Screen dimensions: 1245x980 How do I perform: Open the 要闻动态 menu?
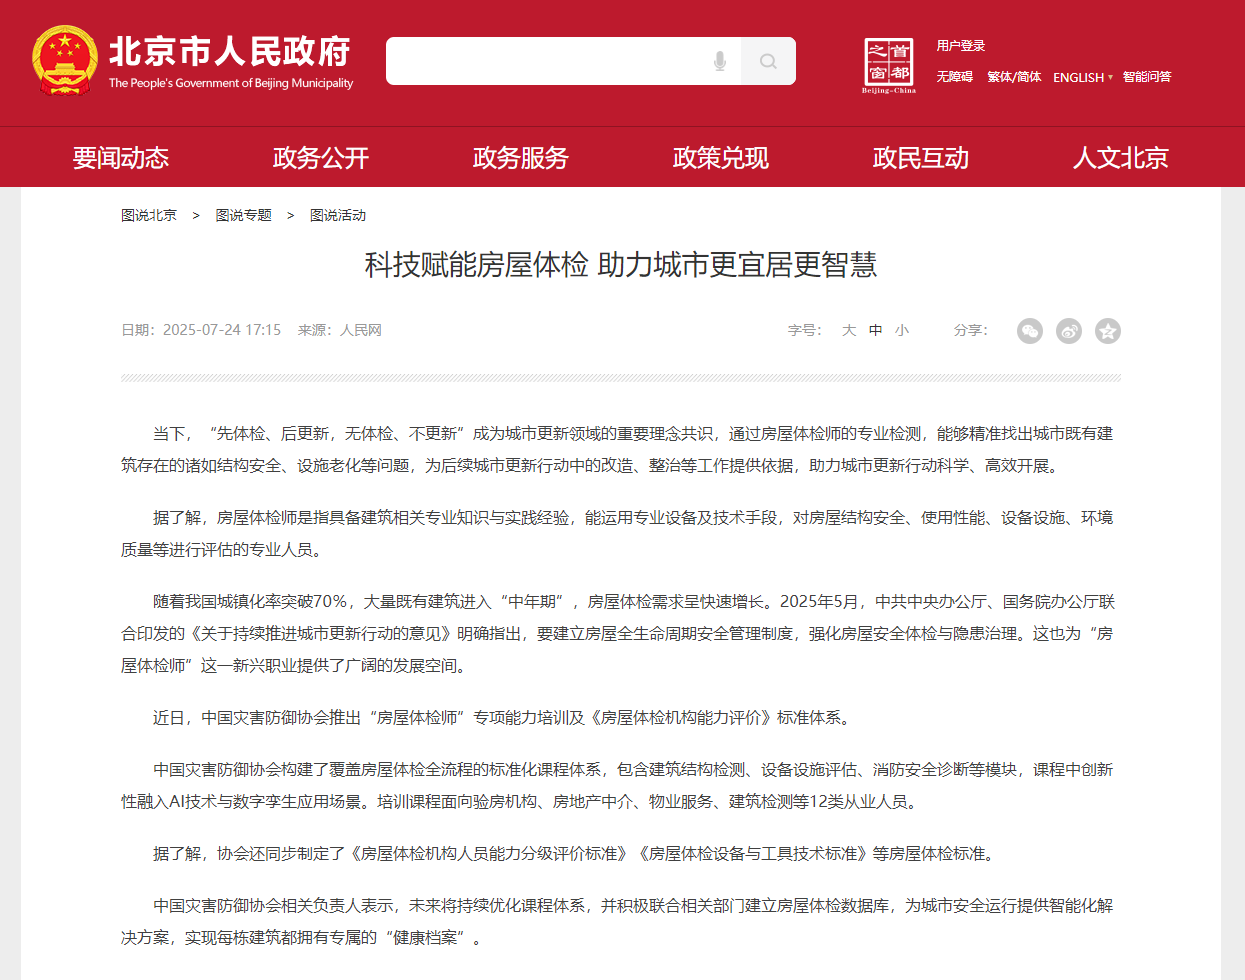(x=120, y=157)
